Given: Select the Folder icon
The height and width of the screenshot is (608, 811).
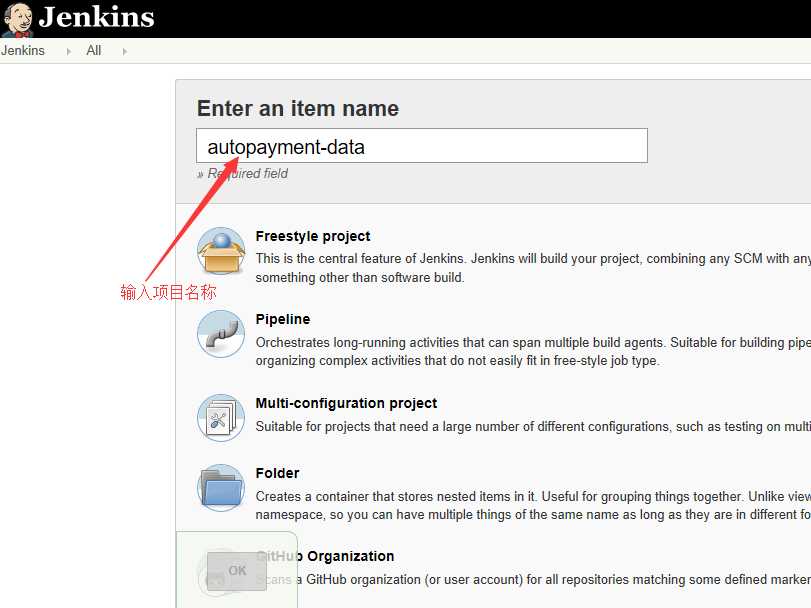Looking at the screenshot, I should pyautogui.click(x=221, y=488).
